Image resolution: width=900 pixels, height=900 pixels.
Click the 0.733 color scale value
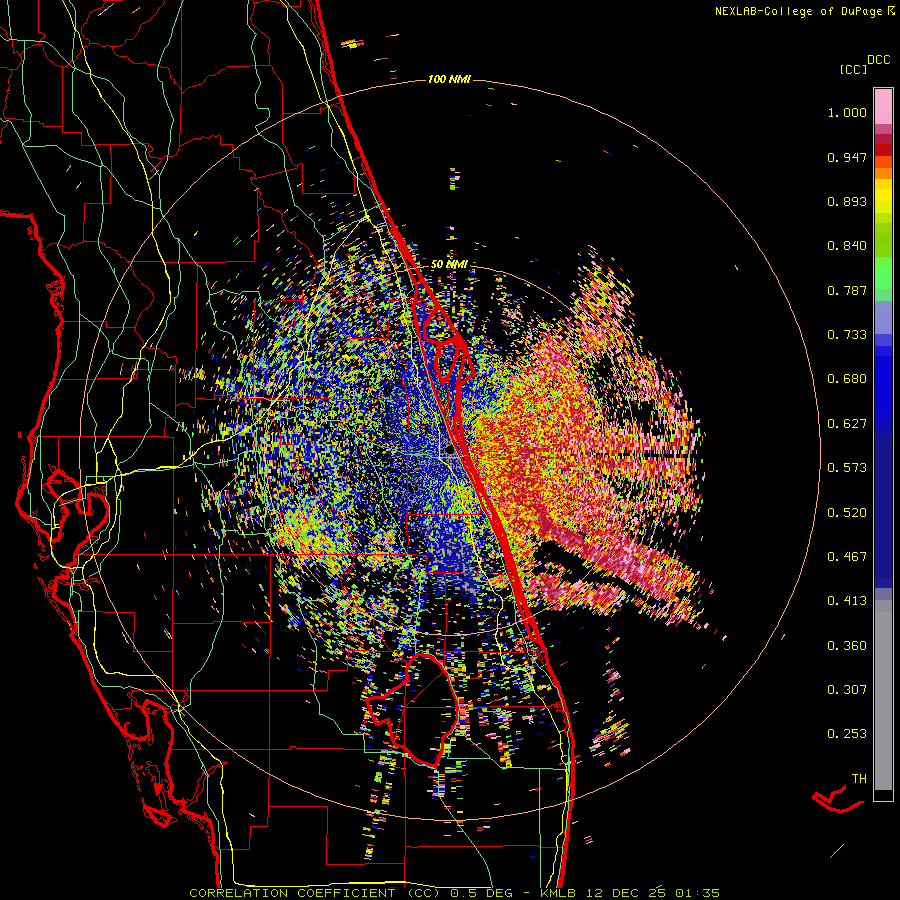click(x=847, y=335)
